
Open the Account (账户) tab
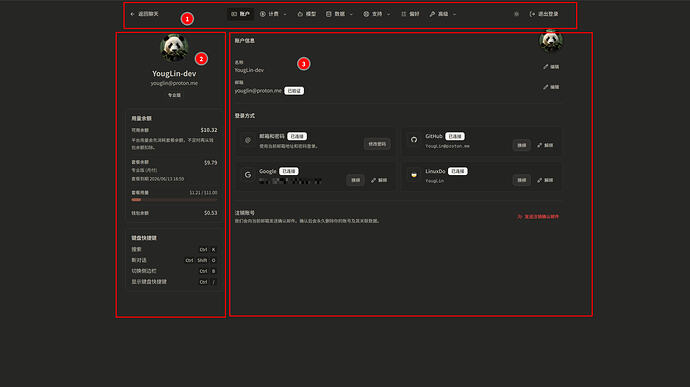click(240, 14)
